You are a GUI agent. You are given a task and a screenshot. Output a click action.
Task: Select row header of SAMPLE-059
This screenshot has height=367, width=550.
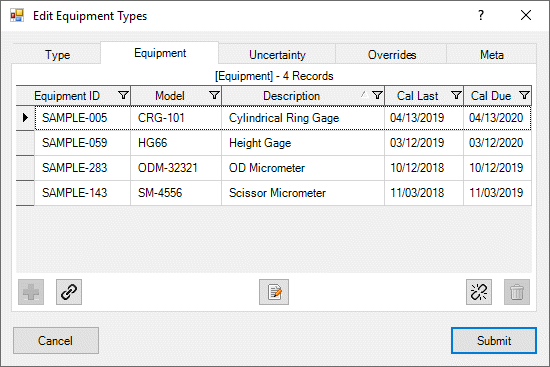pyautogui.click(x=25, y=143)
